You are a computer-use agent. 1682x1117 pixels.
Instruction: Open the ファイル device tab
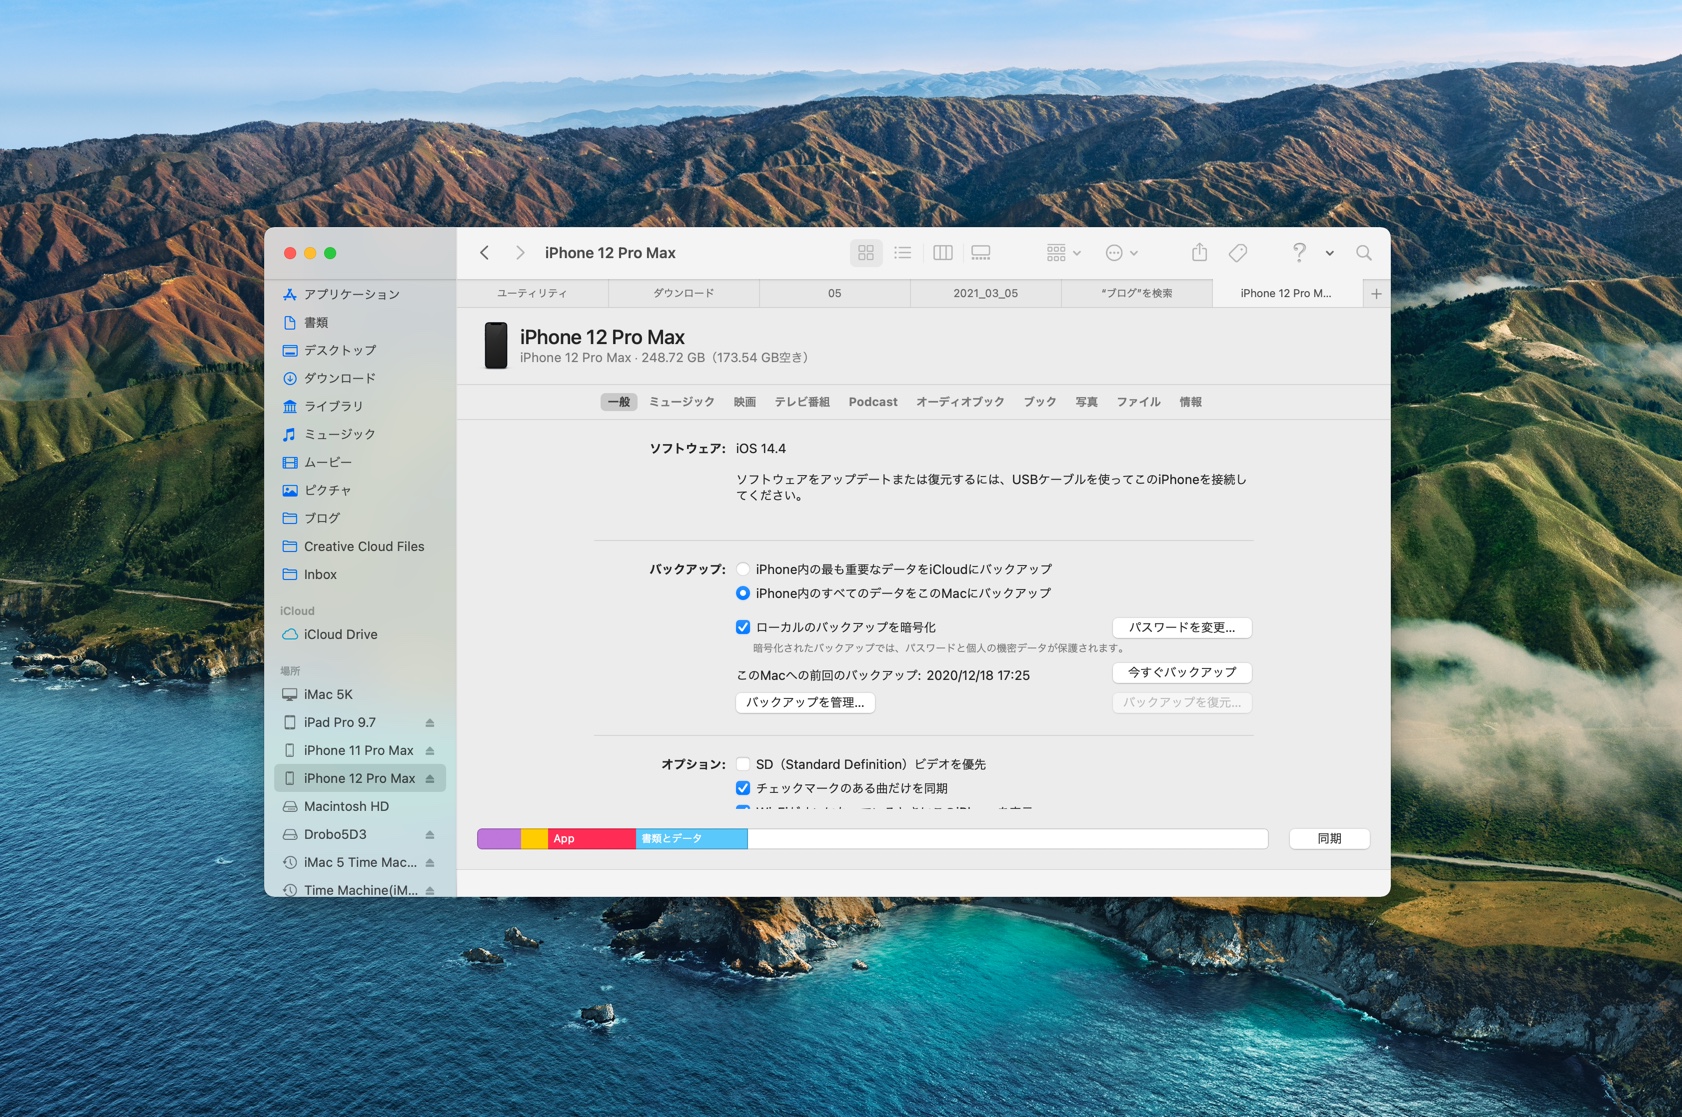(1139, 402)
